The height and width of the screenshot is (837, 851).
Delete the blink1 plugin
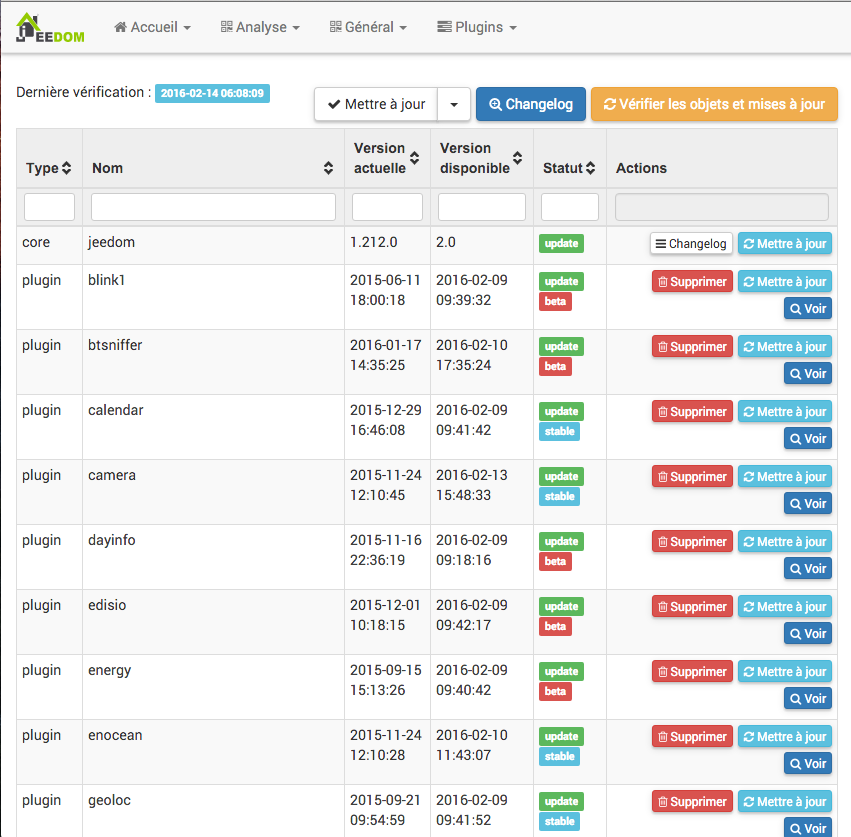tap(692, 282)
